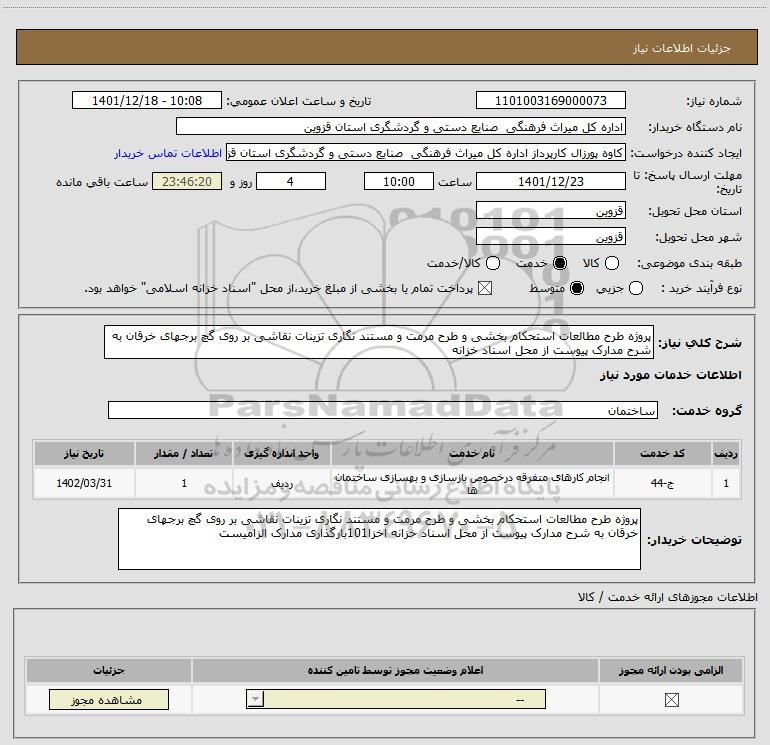This screenshot has height=745, width=770.
Task: Click the تاریخ نیاز column header
Action: [84, 453]
